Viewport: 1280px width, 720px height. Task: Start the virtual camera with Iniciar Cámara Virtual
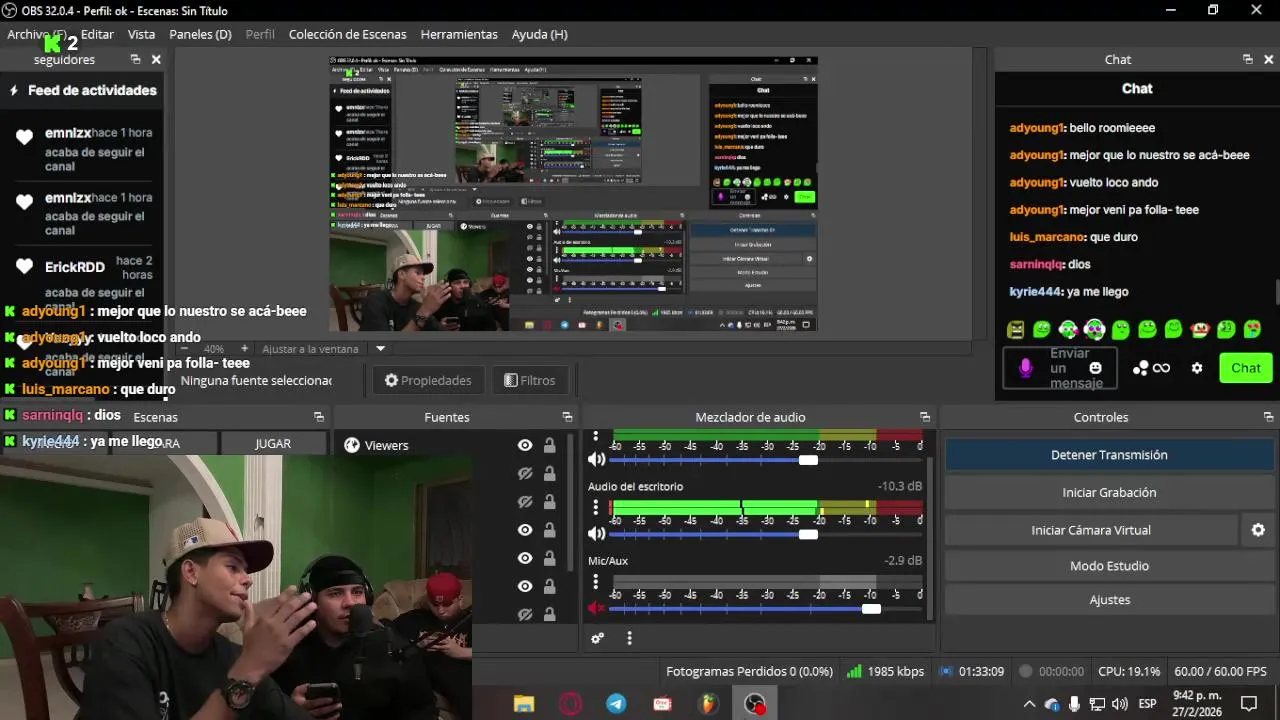1091,530
